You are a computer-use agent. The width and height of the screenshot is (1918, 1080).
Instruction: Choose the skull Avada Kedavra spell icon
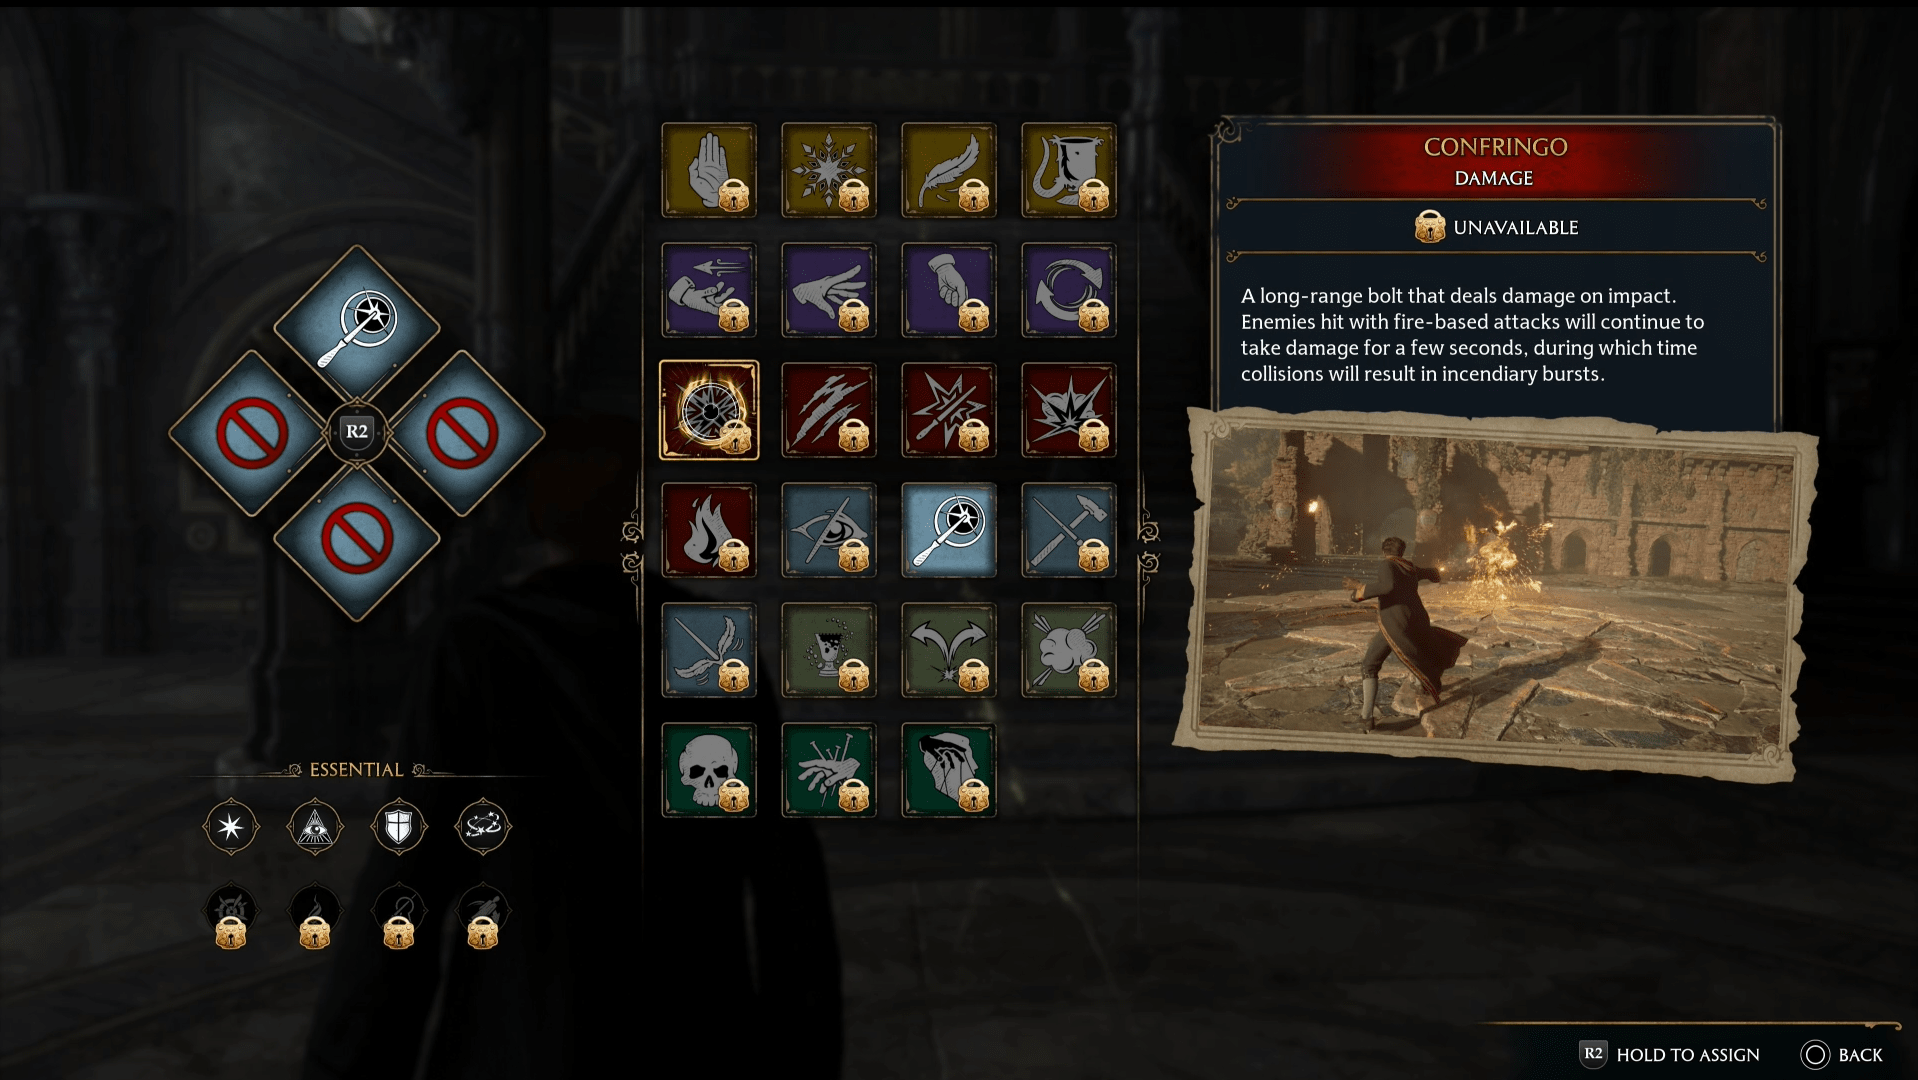[709, 770]
